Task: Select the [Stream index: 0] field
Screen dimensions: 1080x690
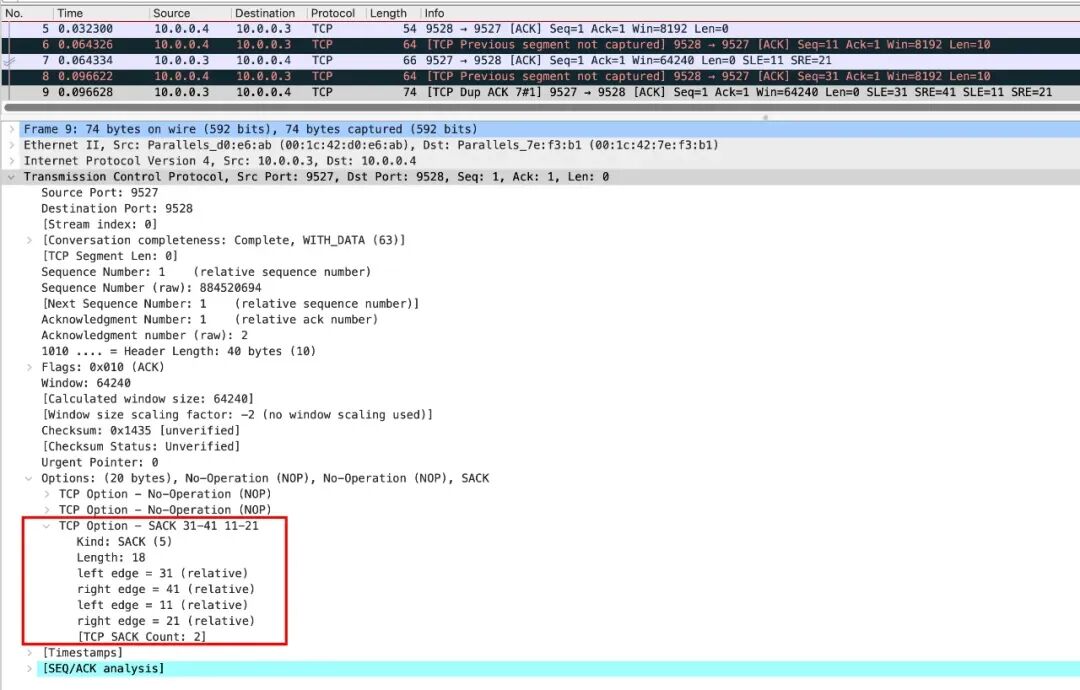Action: click(99, 224)
